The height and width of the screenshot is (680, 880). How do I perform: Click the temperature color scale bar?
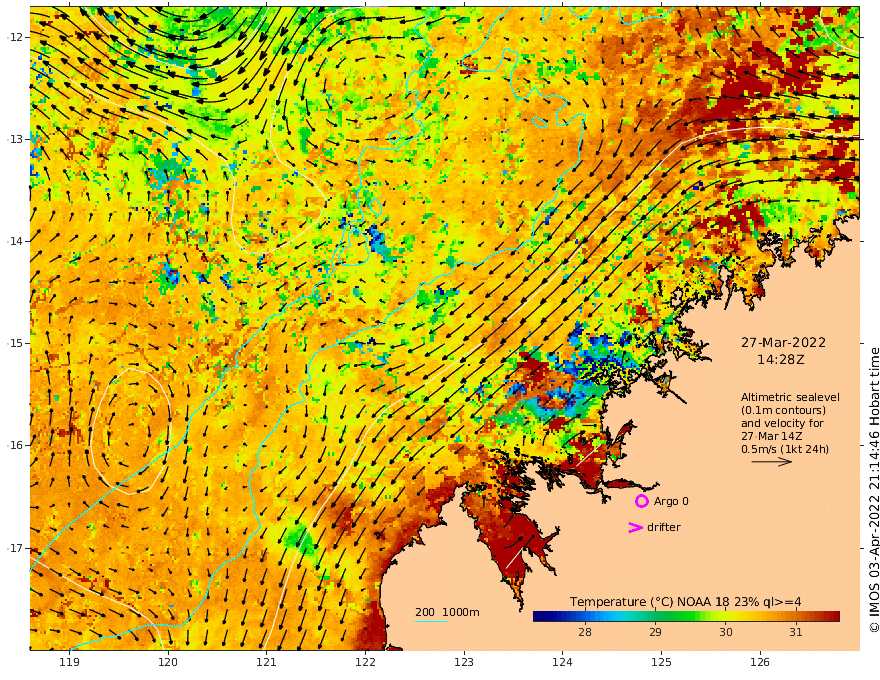[686, 617]
